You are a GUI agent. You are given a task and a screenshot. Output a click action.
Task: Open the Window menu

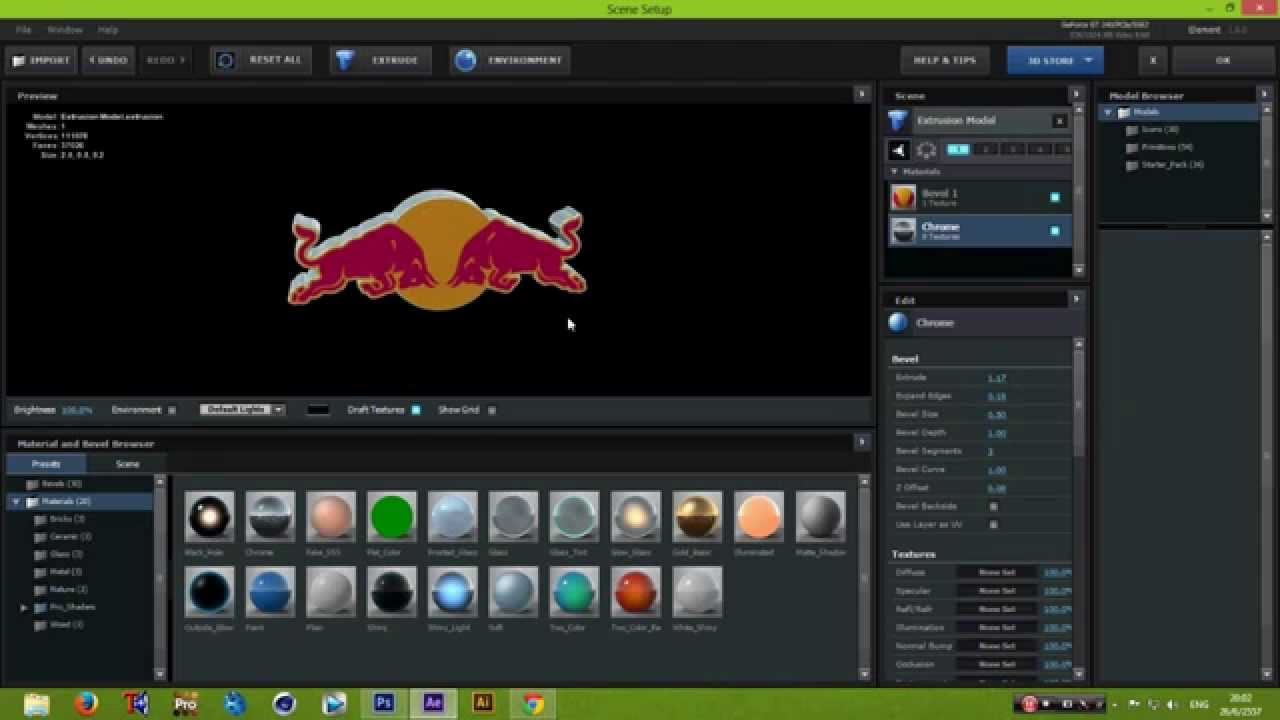[65, 30]
